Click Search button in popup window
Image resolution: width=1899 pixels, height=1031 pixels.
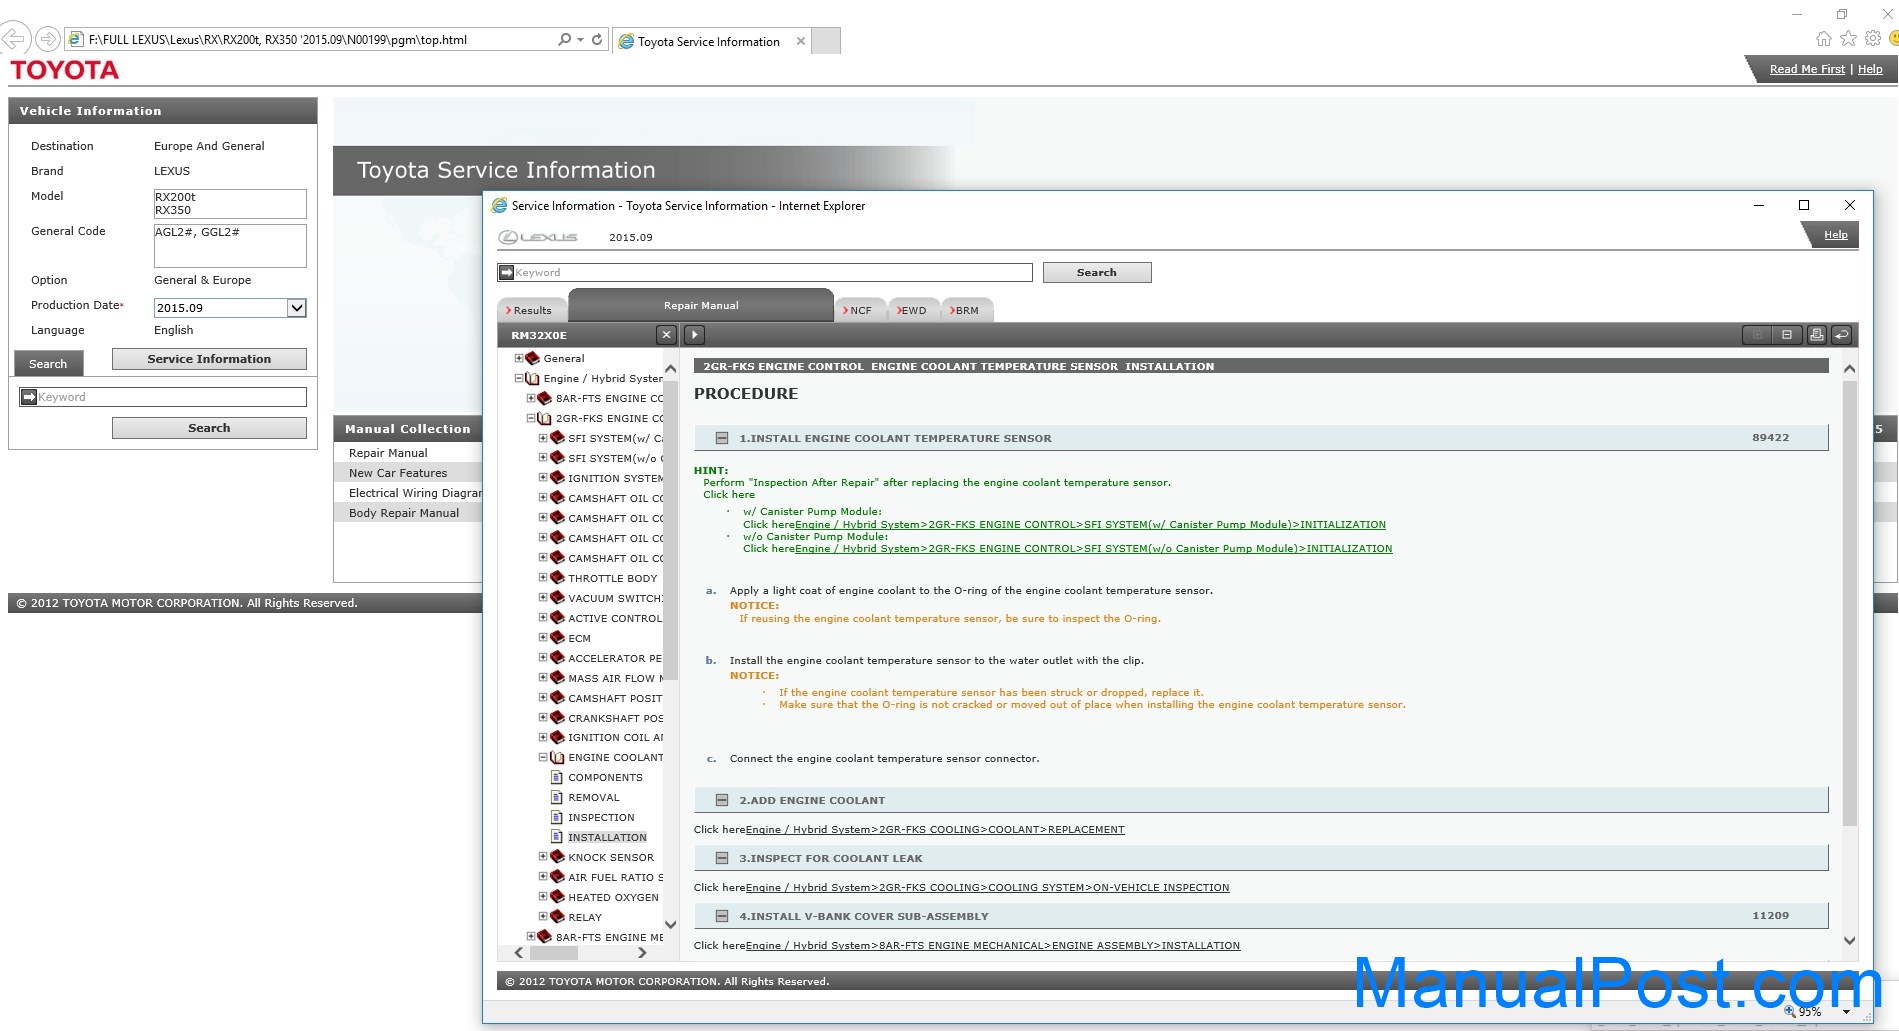pos(1097,272)
